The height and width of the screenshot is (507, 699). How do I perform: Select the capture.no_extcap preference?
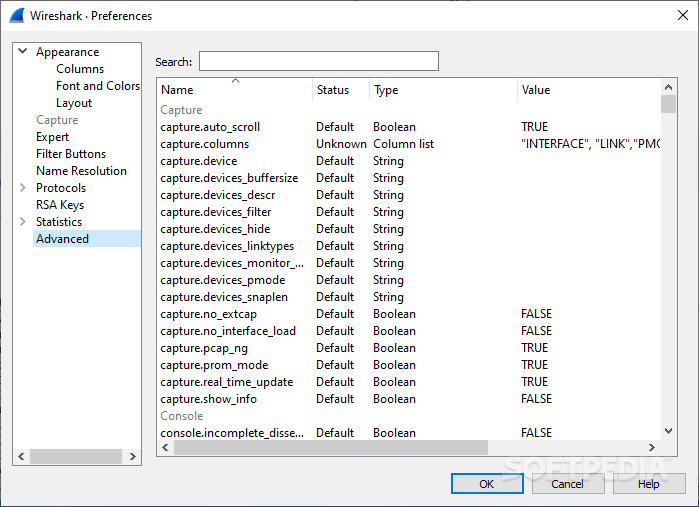409,314
